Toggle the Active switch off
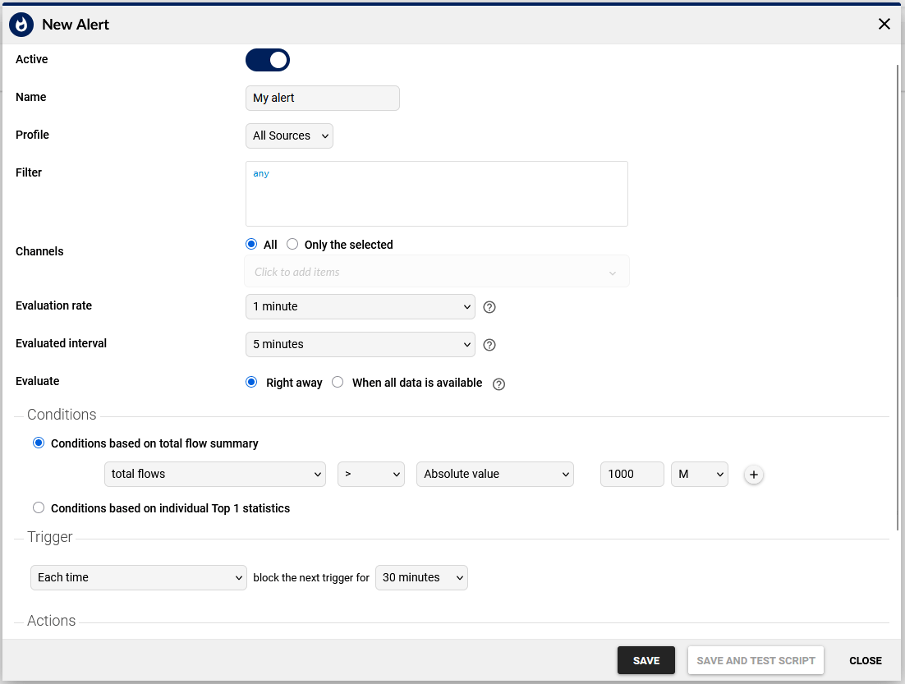906x684 pixels. (x=267, y=60)
